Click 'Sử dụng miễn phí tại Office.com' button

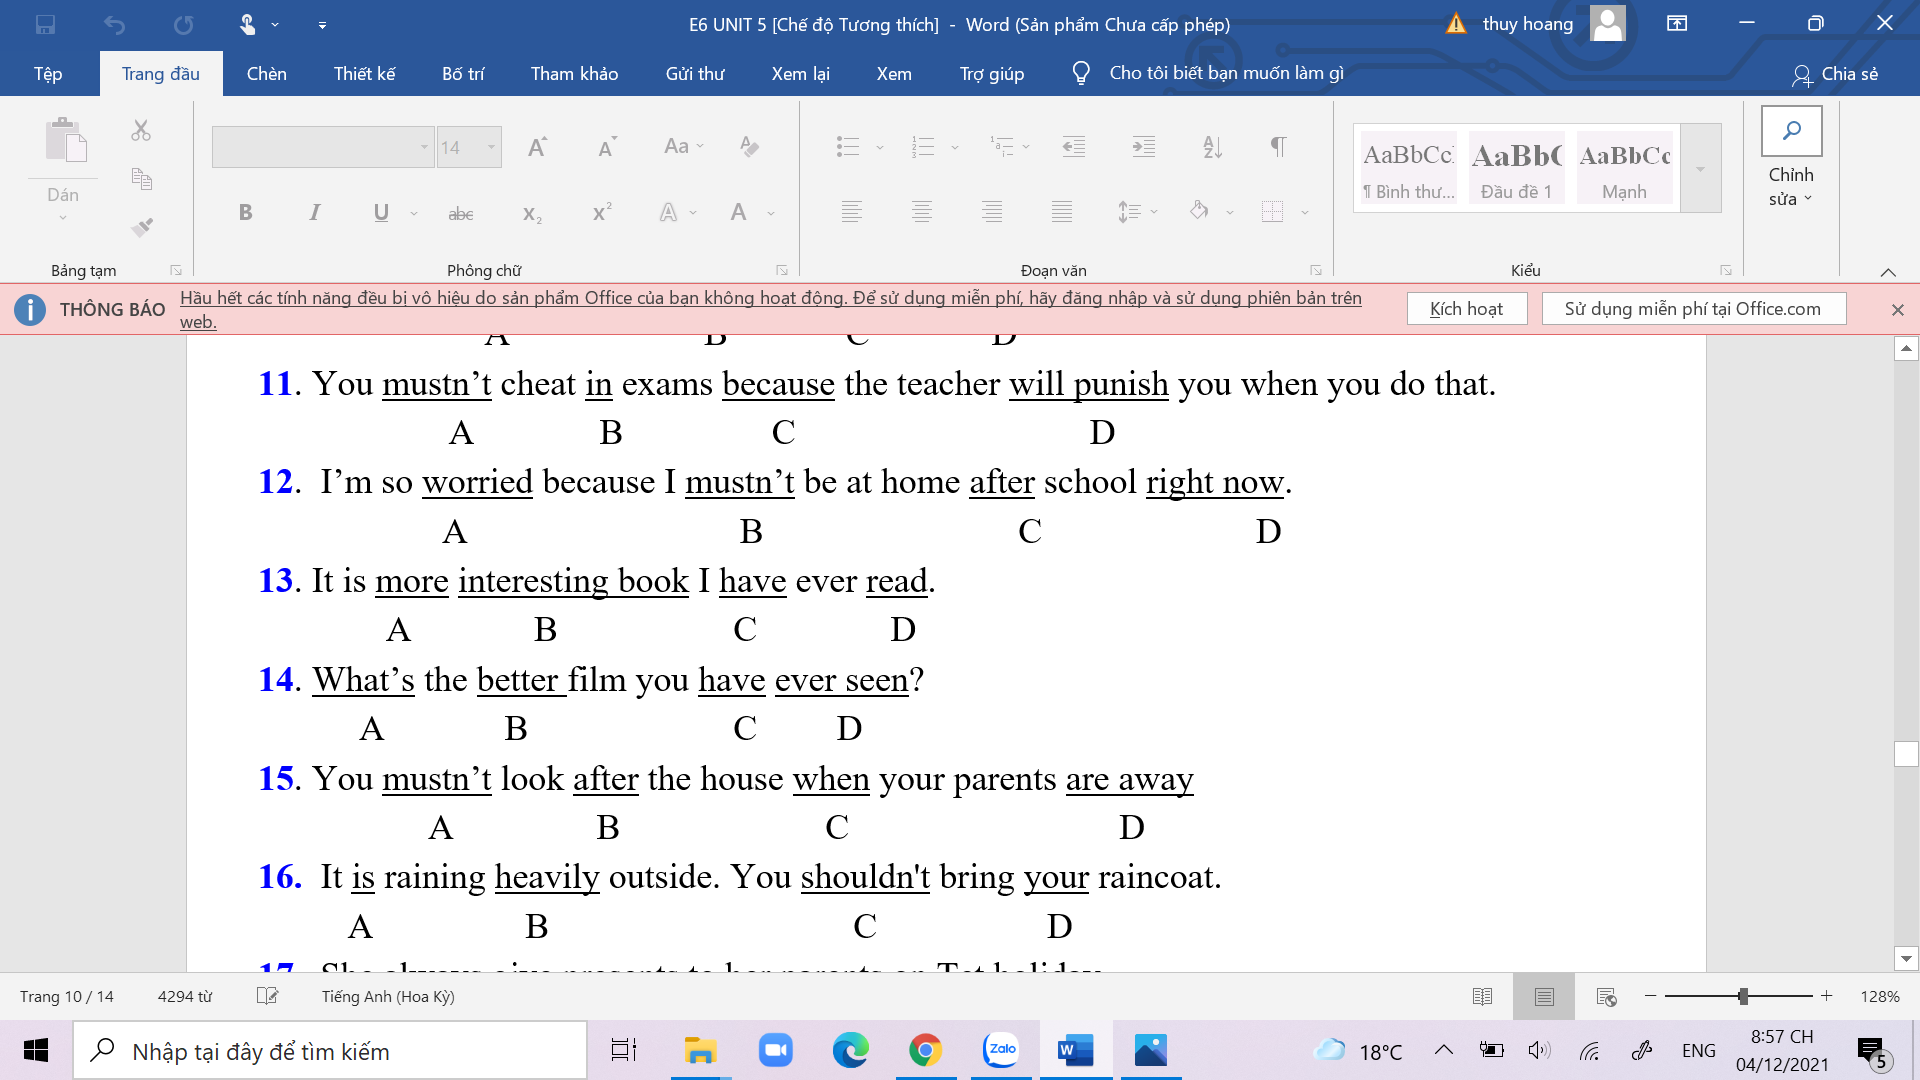pos(1693,309)
